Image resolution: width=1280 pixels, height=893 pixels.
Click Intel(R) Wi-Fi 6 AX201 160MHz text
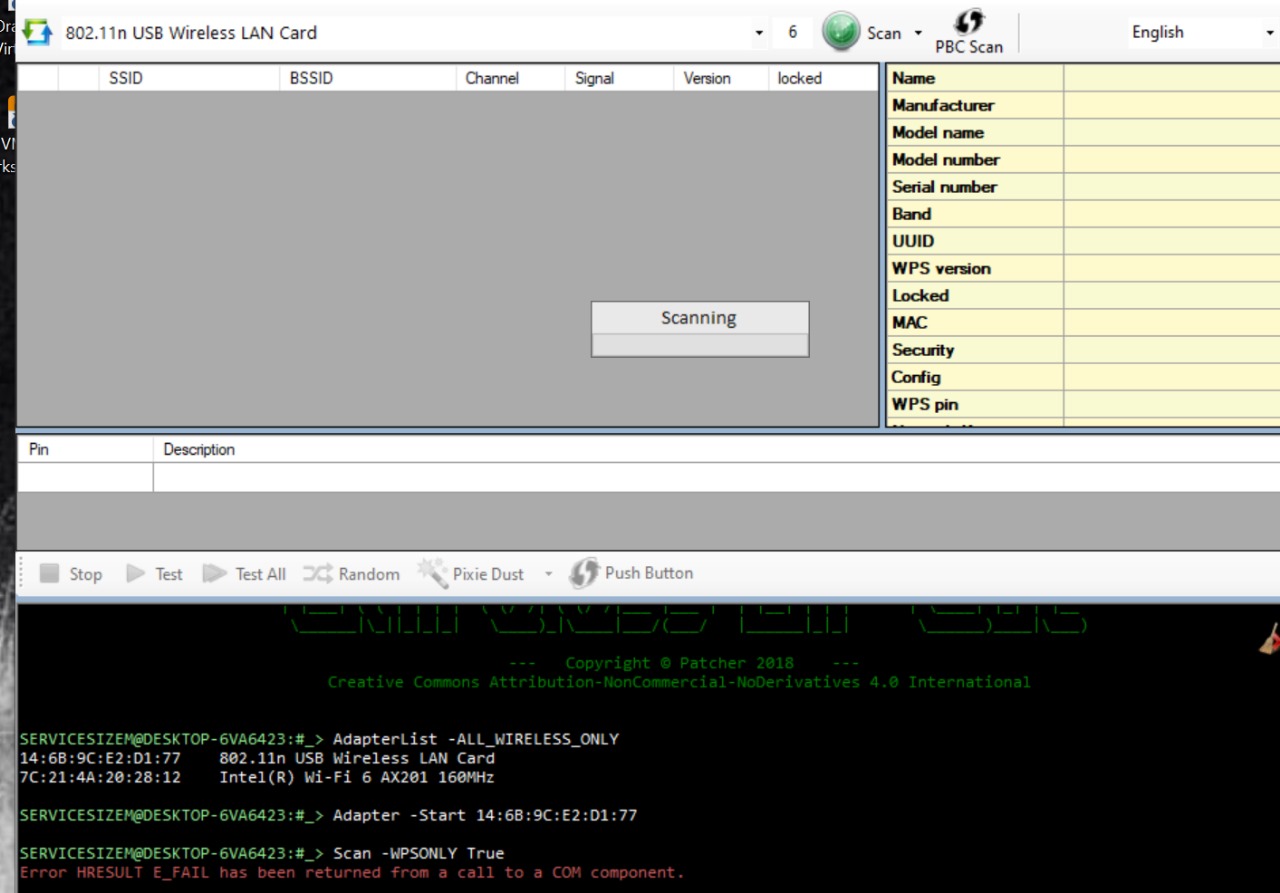coord(357,777)
